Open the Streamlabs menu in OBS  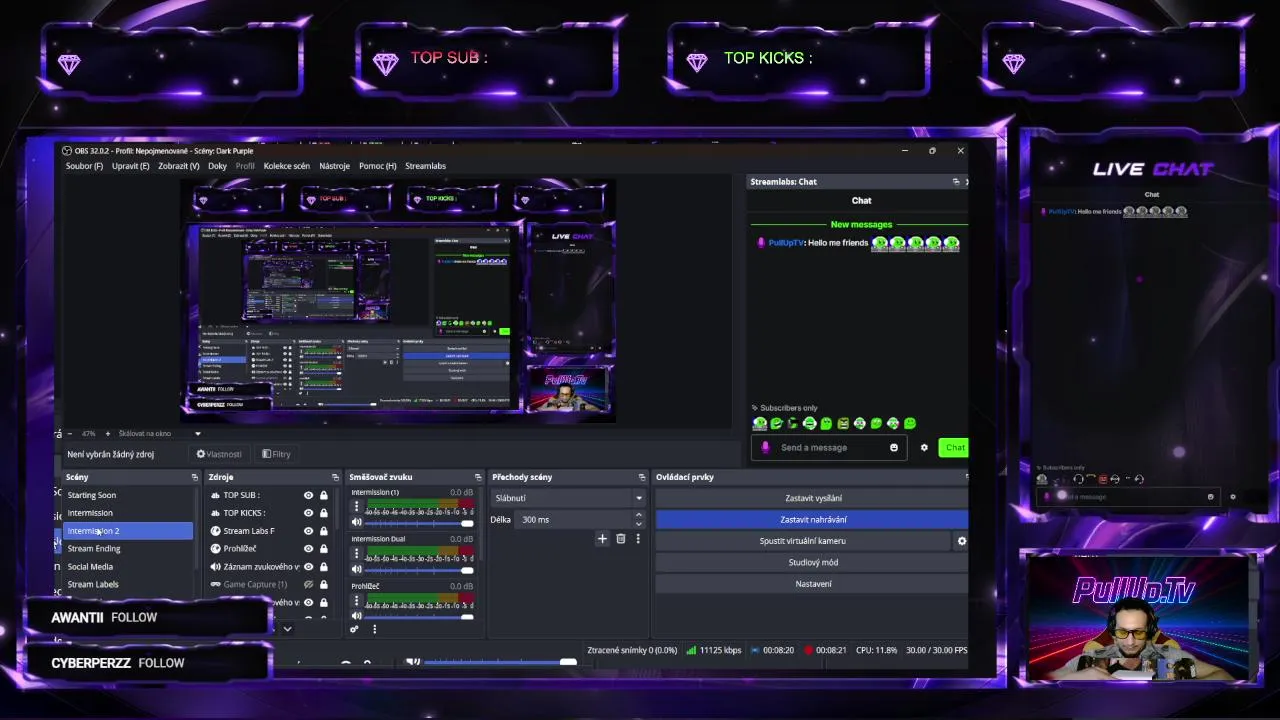point(425,166)
